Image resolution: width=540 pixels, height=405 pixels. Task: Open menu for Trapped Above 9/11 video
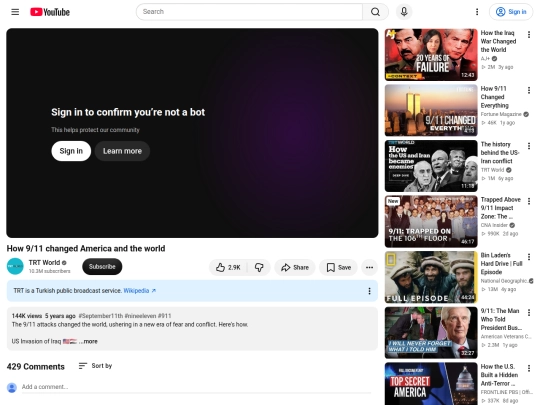coord(529,201)
